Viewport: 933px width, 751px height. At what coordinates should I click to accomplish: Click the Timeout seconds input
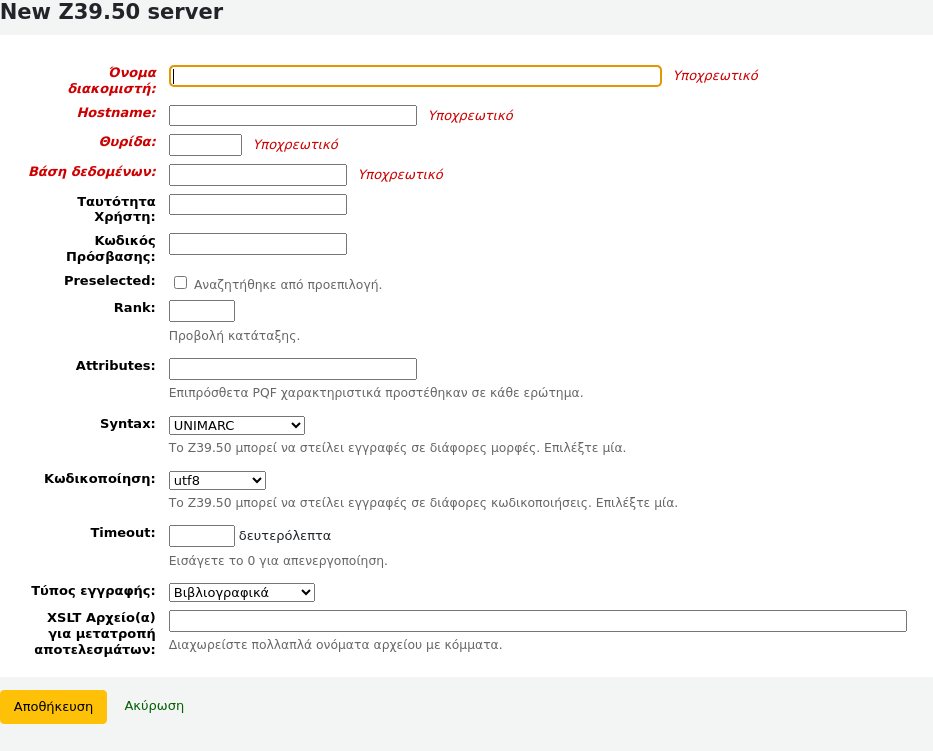pos(201,536)
